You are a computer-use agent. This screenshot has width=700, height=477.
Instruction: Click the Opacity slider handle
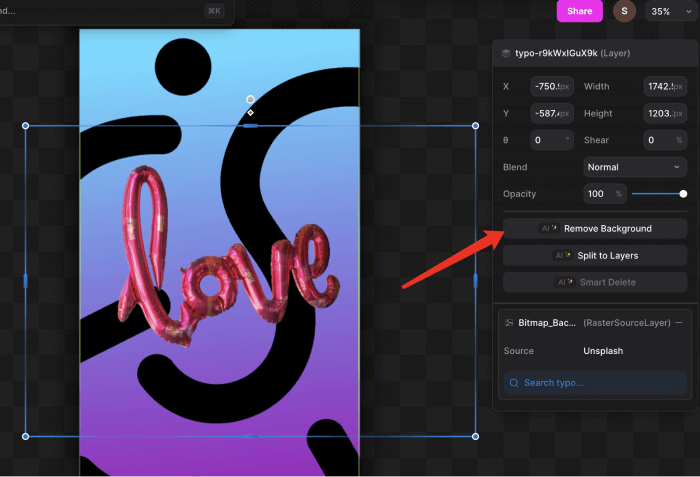click(683, 193)
